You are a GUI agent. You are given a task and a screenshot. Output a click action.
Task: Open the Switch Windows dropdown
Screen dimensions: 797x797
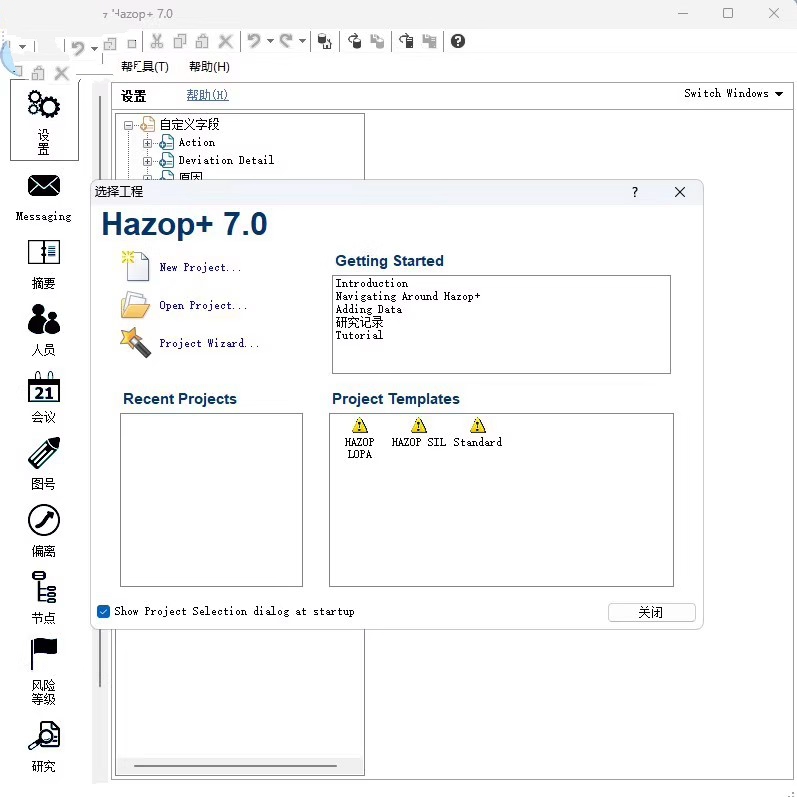733,94
